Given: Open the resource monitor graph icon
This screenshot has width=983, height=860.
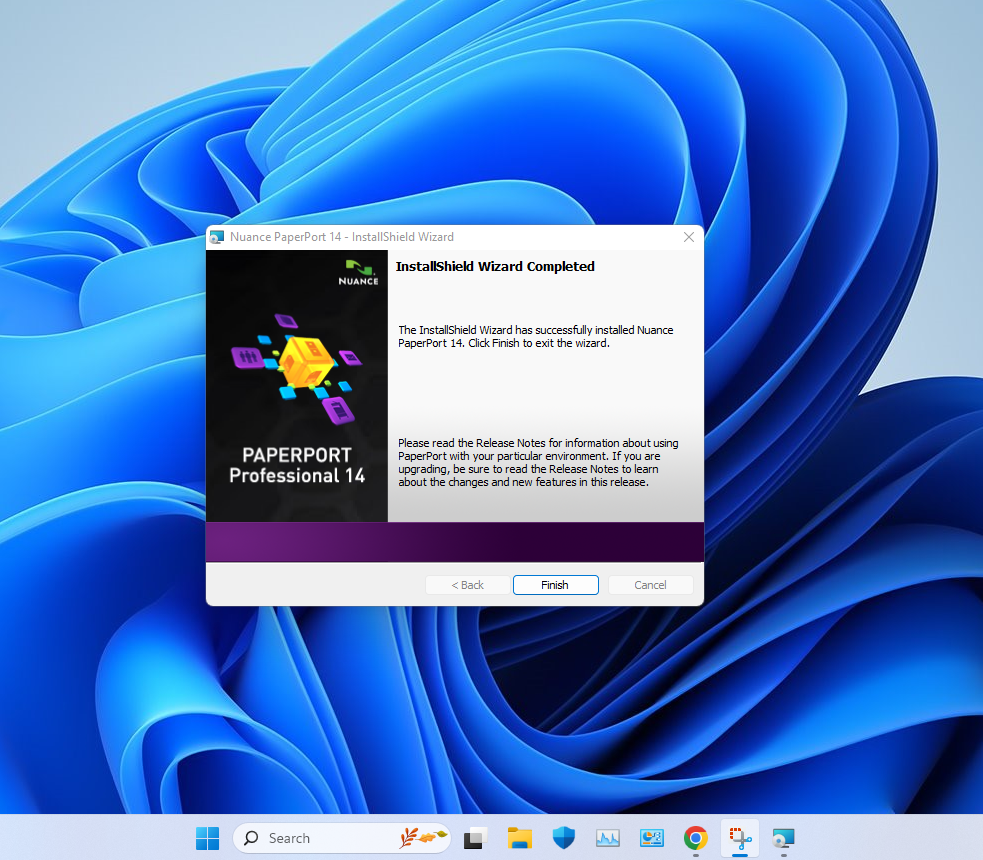Looking at the screenshot, I should pos(608,838).
